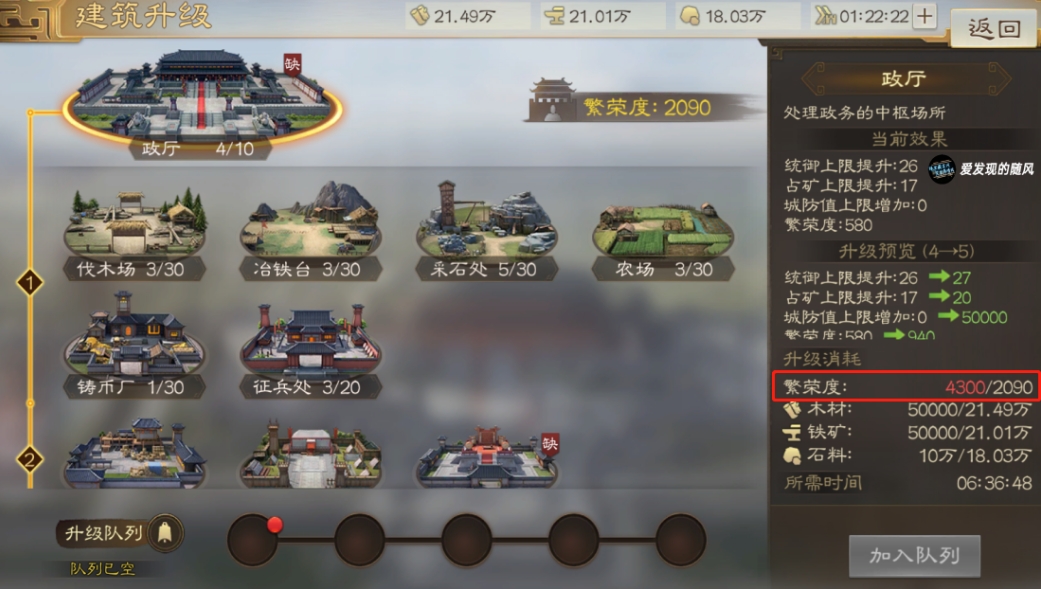Select the 征兵处 recruitment building
Screen dimensions: 1041x589
click(x=310, y=351)
